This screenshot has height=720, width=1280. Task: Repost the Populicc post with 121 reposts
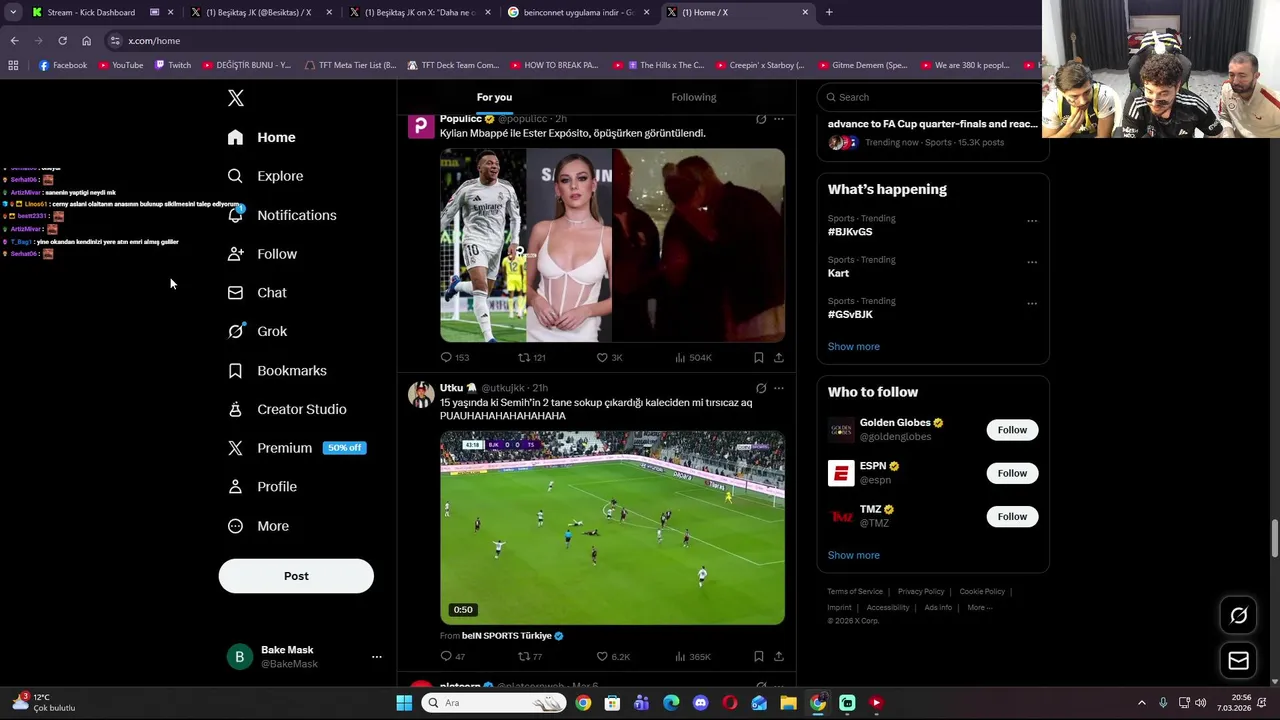(532, 357)
